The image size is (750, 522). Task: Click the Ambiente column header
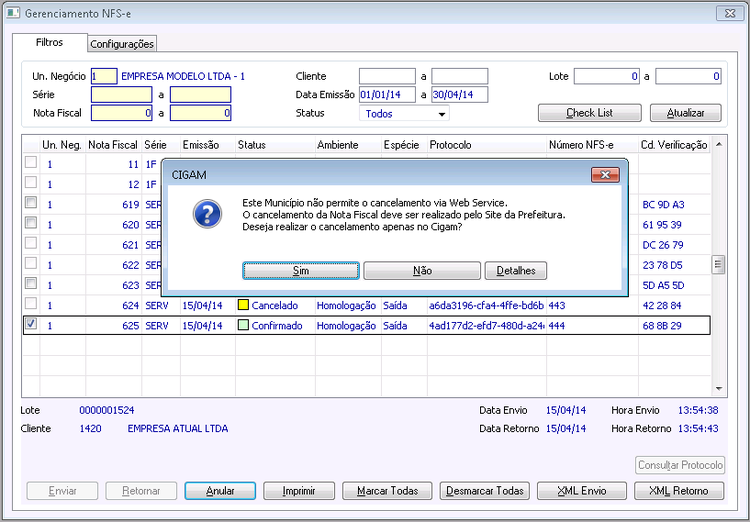tap(348, 144)
